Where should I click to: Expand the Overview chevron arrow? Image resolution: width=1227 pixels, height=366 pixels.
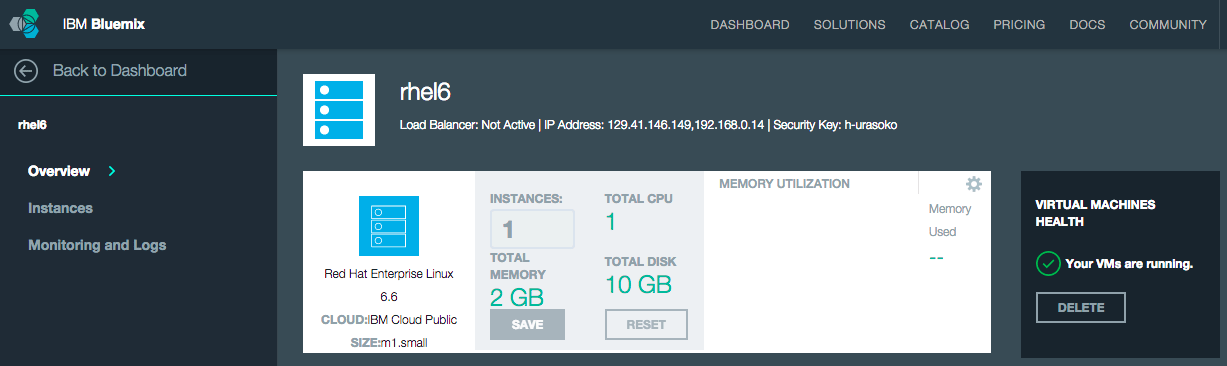click(x=112, y=171)
